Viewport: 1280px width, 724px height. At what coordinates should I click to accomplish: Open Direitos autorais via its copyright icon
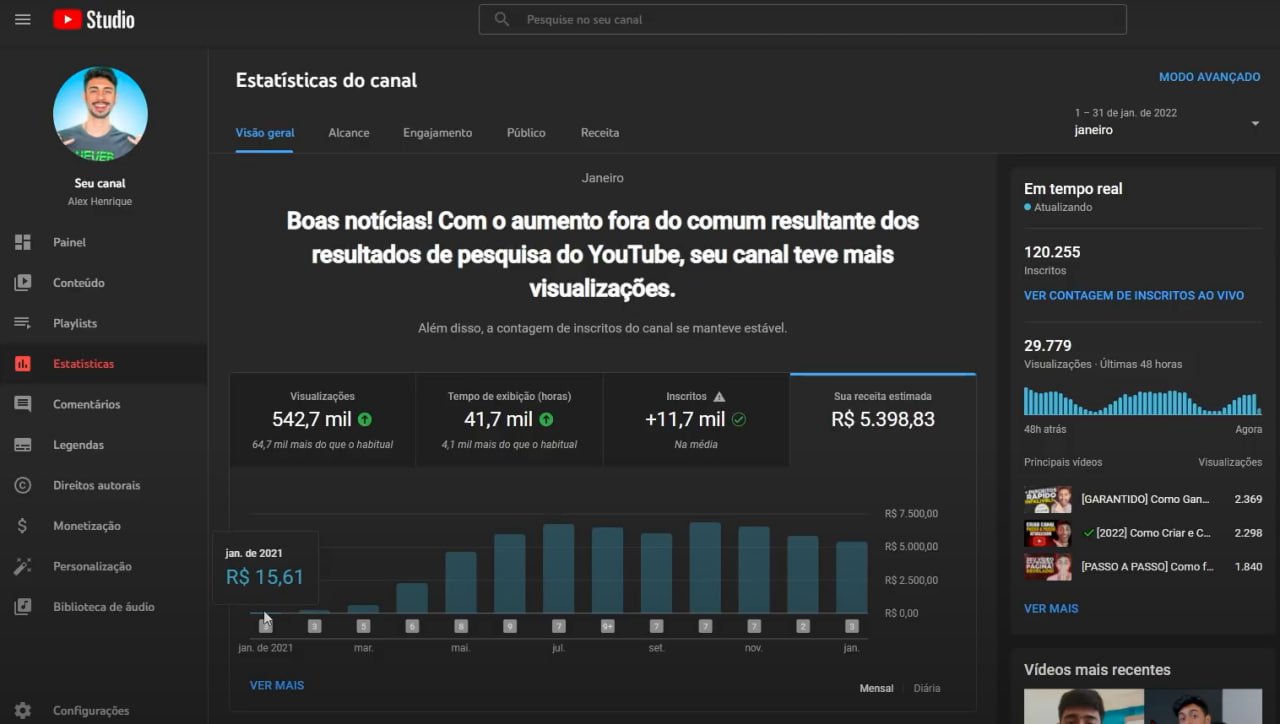click(x=23, y=485)
